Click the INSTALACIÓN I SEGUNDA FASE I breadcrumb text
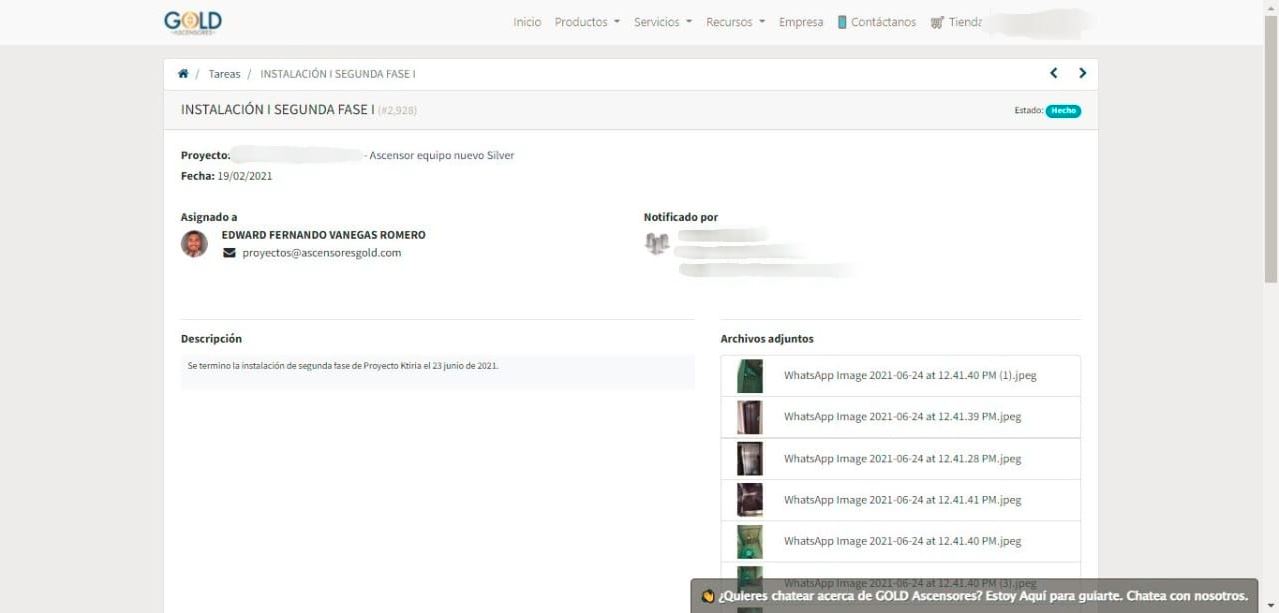 [338, 74]
